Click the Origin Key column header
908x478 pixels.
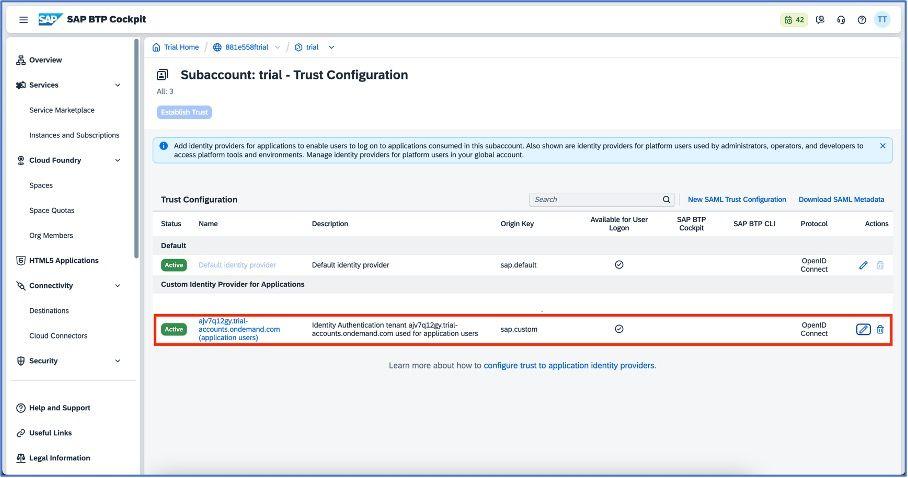tap(517, 224)
